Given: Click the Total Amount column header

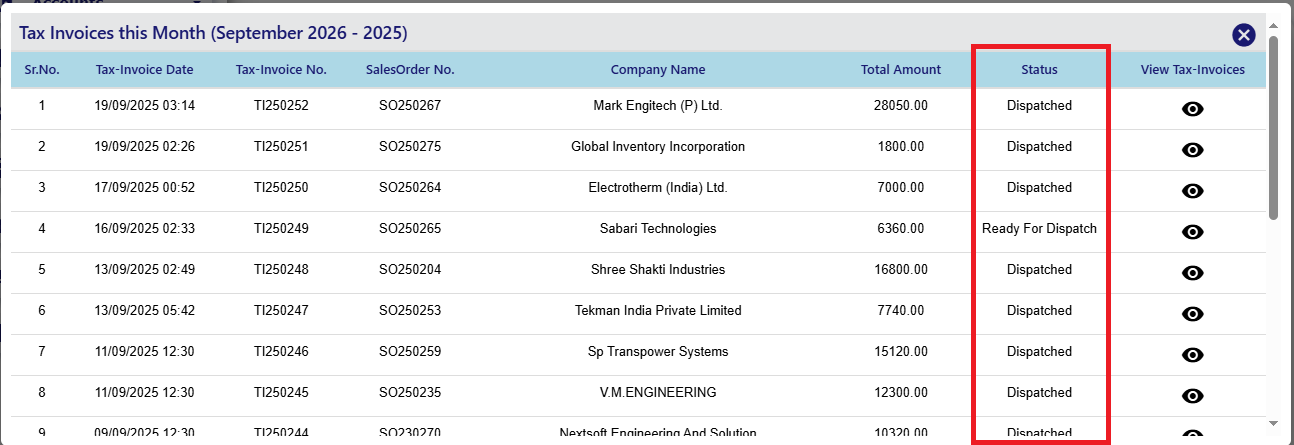Looking at the screenshot, I should [900, 70].
